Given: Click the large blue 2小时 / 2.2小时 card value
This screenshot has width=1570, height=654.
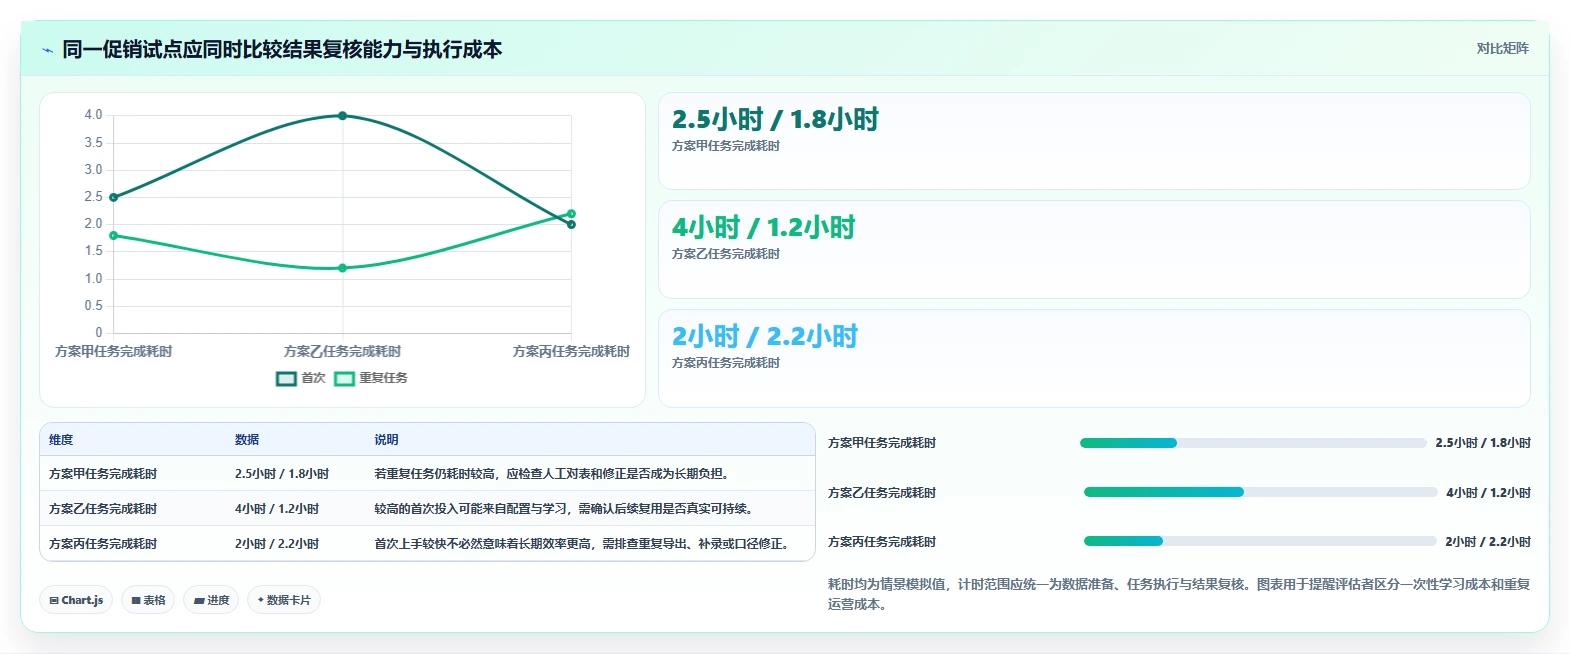Looking at the screenshot, I should tap(765, 337).
